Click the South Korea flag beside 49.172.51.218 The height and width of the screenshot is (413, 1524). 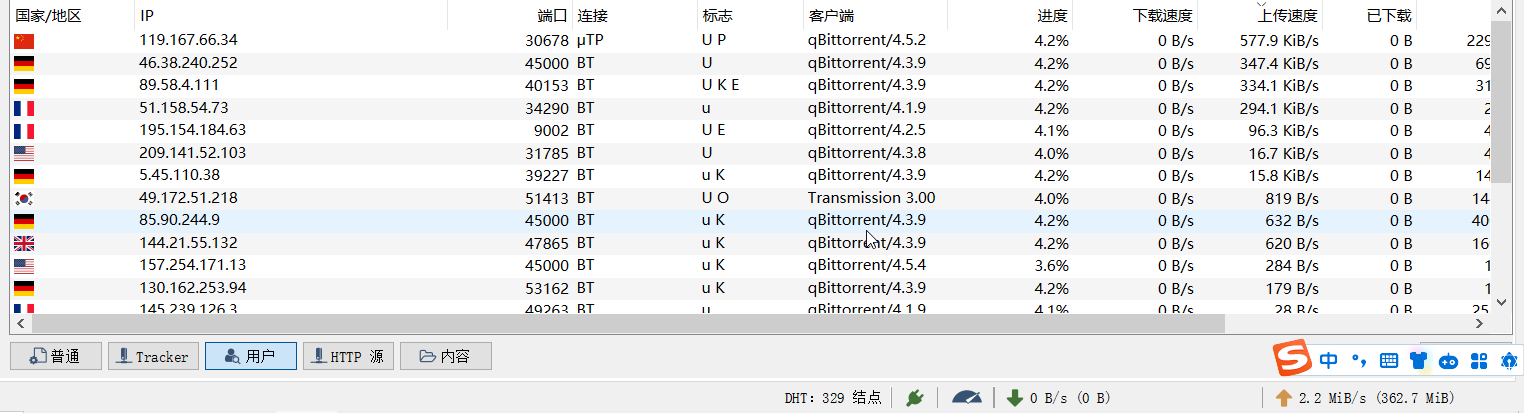click(24, 199)
